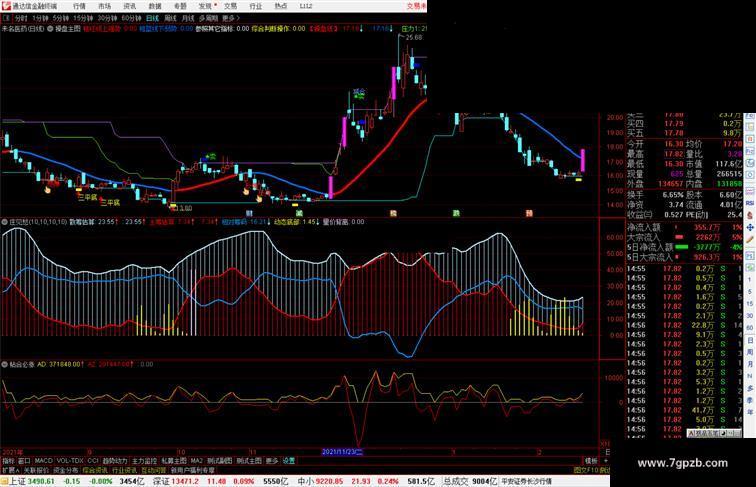
Task: Click the round icon beside 庄见愁 indicator
Action: (5, 222)
